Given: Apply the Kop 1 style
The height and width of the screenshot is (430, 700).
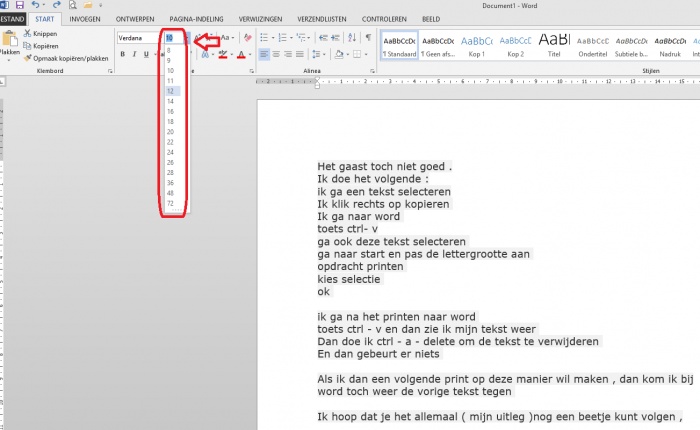Looking at the screenshot, I should 476,45.
